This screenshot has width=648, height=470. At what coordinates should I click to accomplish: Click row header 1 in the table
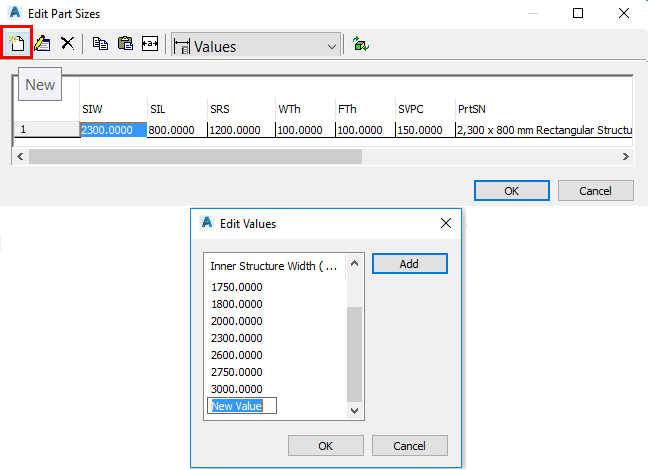point(47,129)
